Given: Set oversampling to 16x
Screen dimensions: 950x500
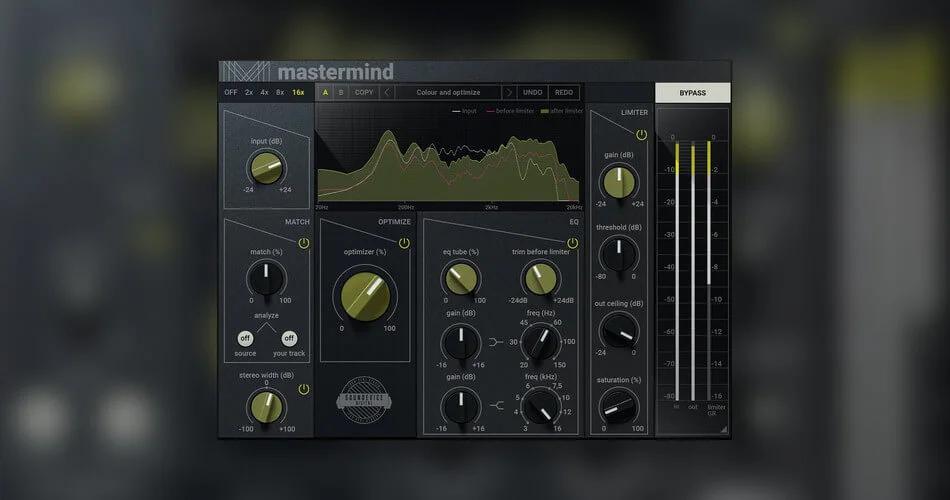Looking at the screenshot, I should click(298, 92).
